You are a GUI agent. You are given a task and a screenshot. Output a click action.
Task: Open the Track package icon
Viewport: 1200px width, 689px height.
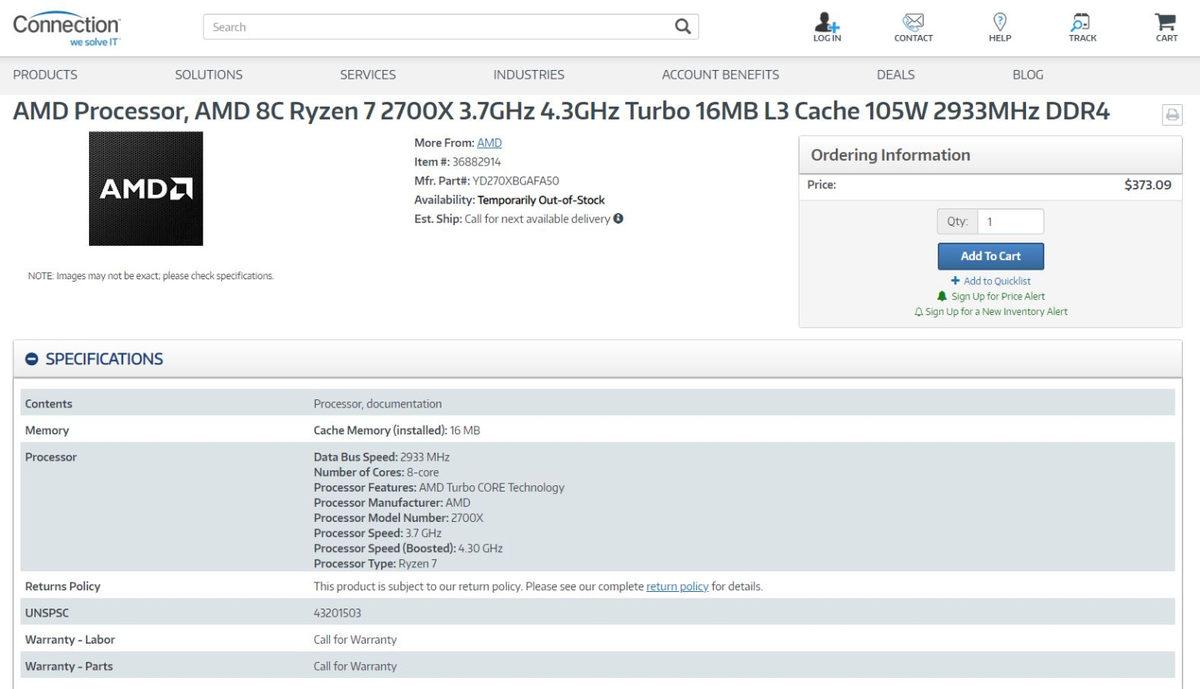1081,22
